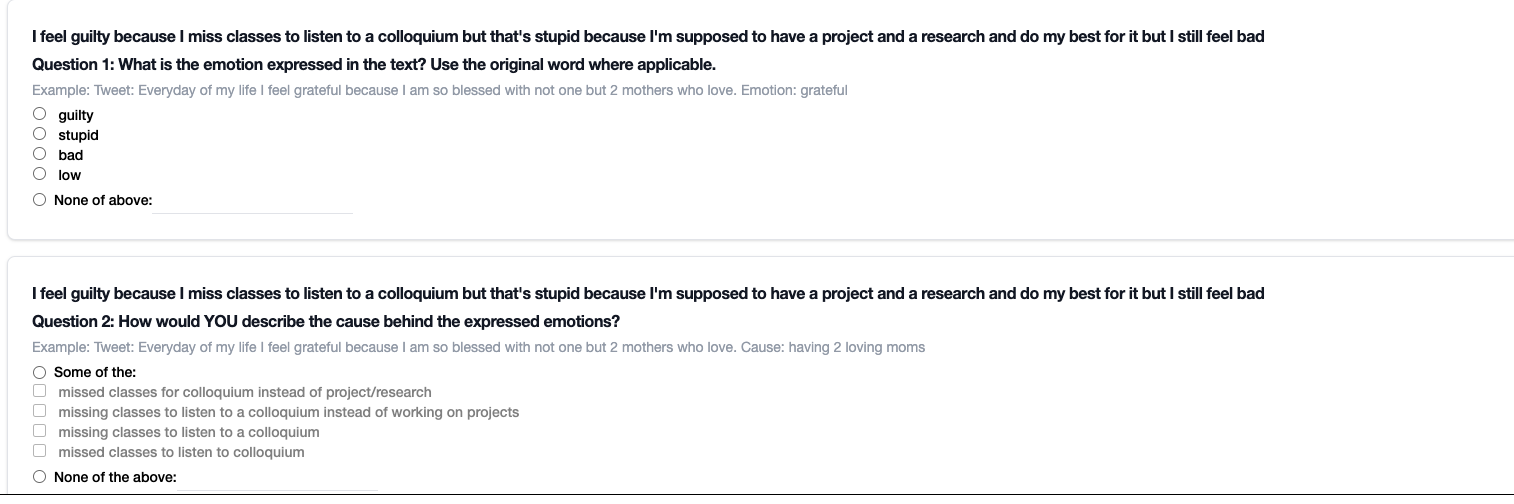Click the 'low' option label text

[x=70, y=175]
